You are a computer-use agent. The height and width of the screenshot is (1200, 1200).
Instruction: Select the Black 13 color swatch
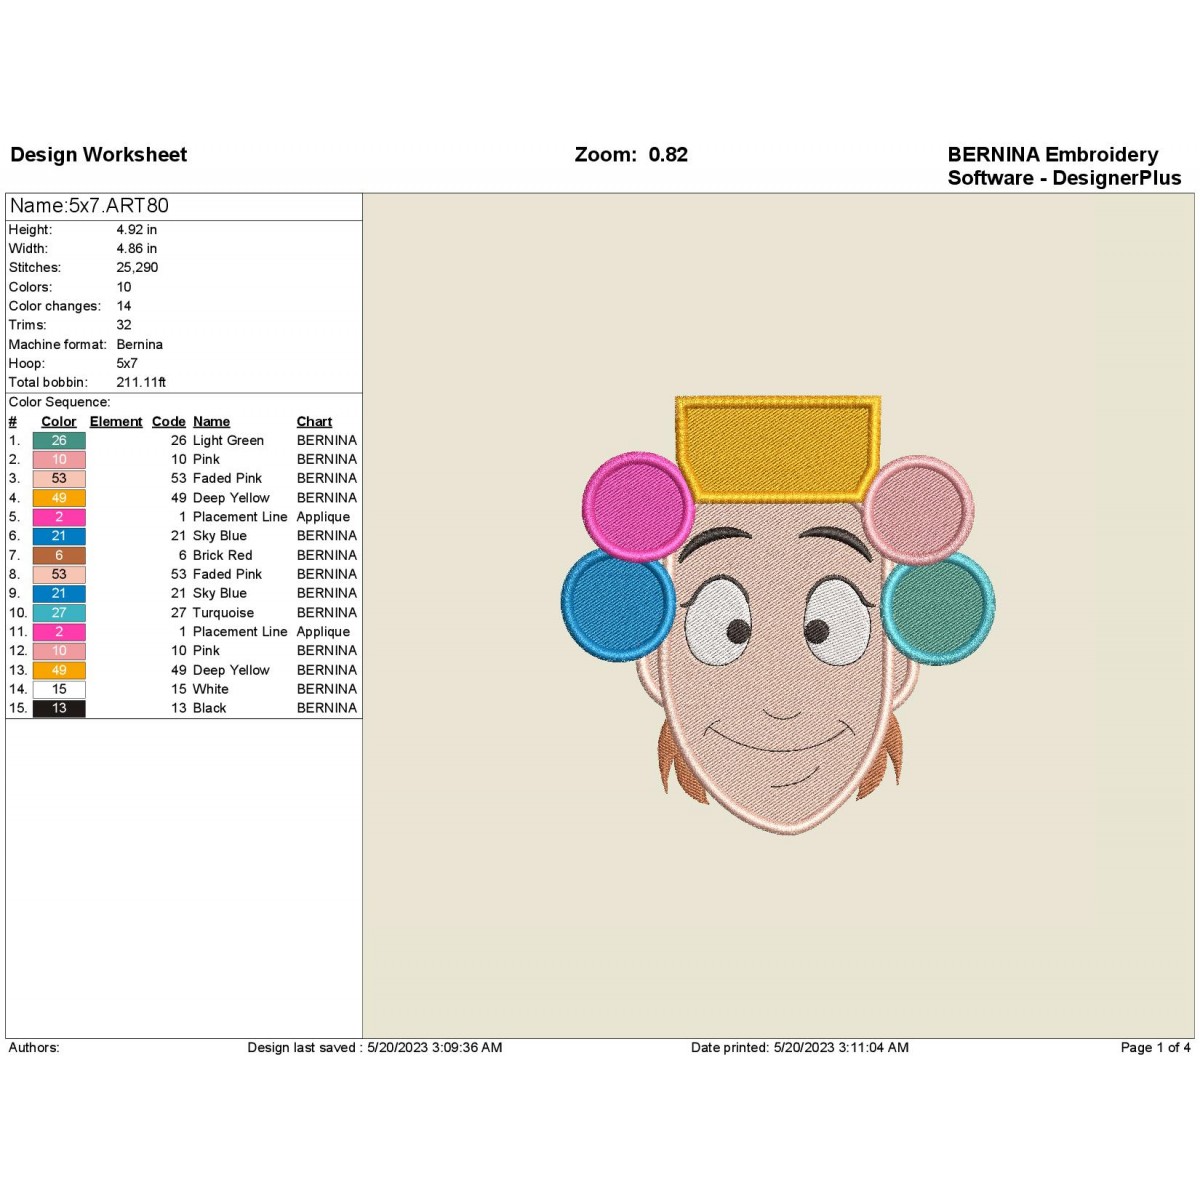(x=59, y=709)
